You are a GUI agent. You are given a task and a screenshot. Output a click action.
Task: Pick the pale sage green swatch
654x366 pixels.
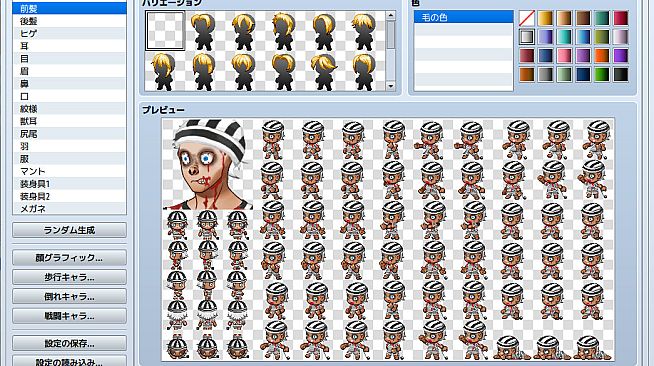click(564, 75)
